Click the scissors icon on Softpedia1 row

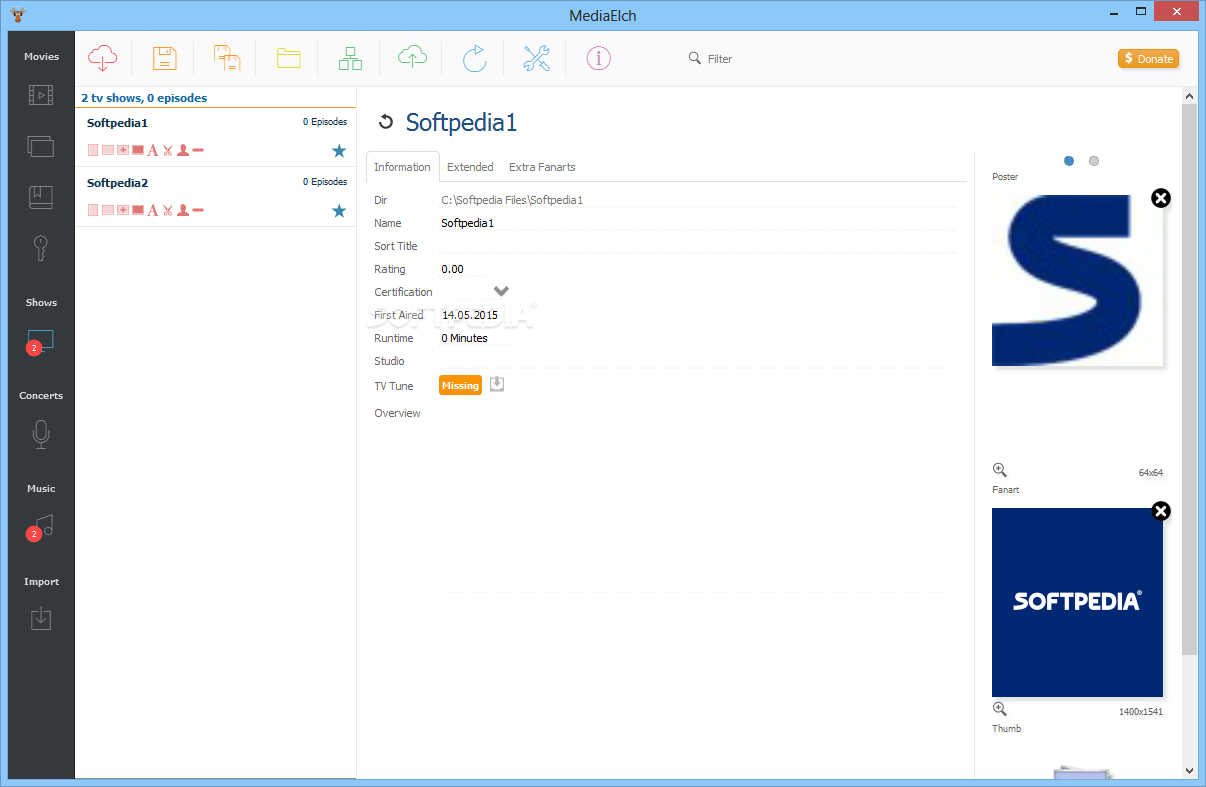tap(168, 151)
